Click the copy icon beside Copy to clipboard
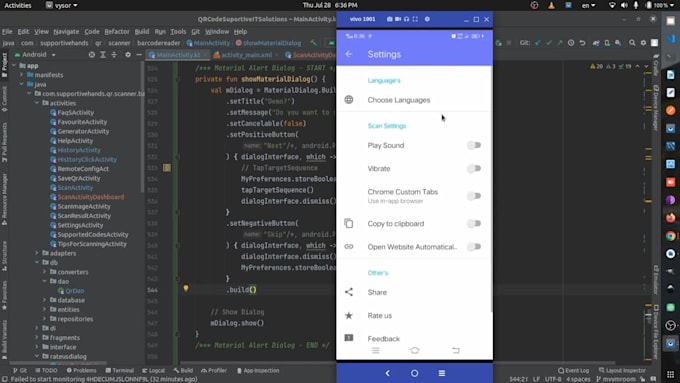Image resolution: width=680 pixels, height=383 pixels. [x=349, y=223]
